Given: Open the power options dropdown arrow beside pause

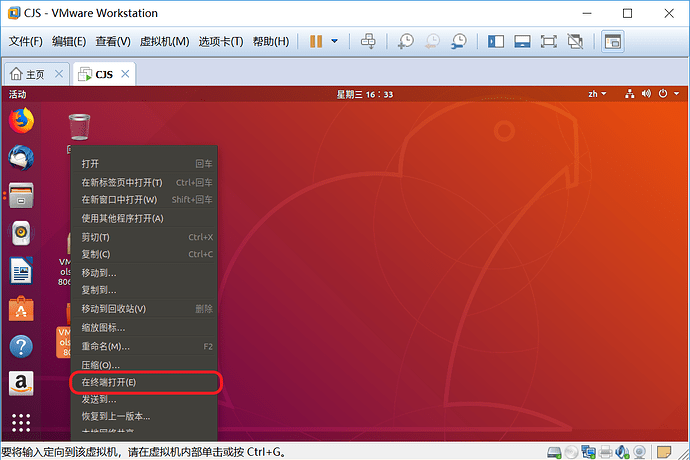Looking at the screenshot, I should [334, 41].
